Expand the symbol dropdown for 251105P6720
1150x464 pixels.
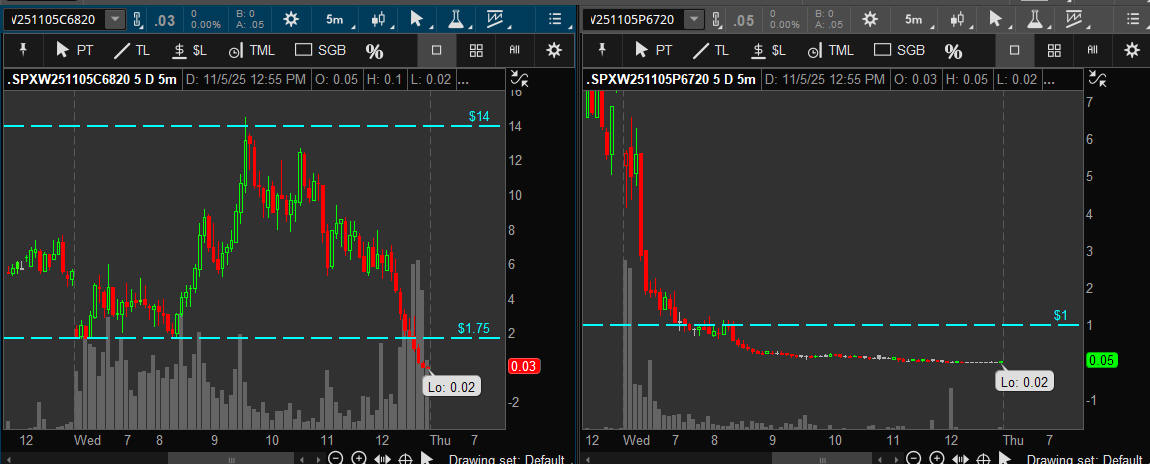695,19
